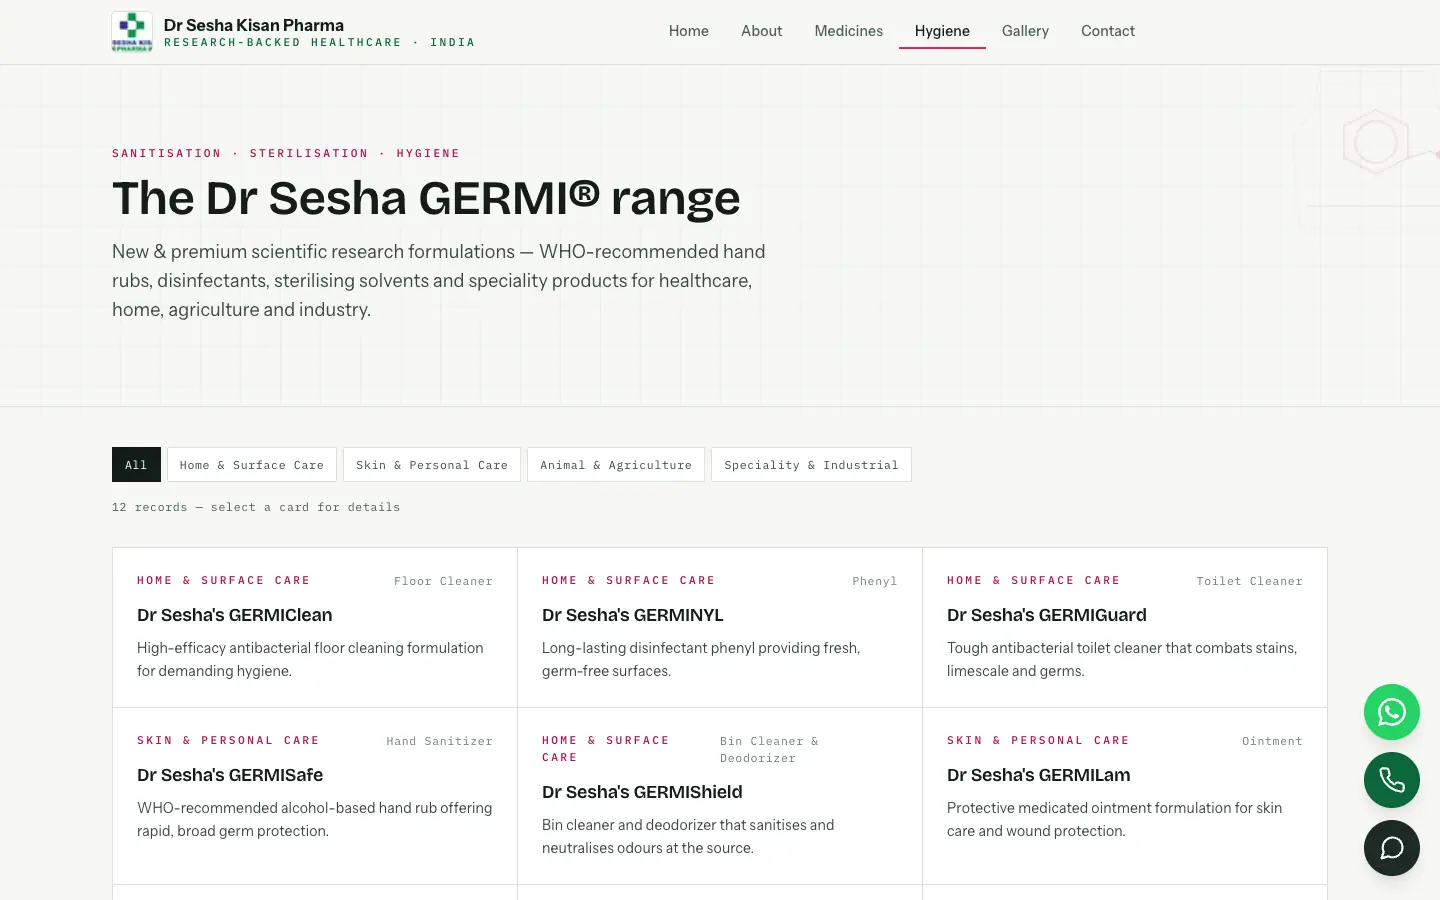
Task: Click the category label on GERMIShield card
Action: pos(605,749)
